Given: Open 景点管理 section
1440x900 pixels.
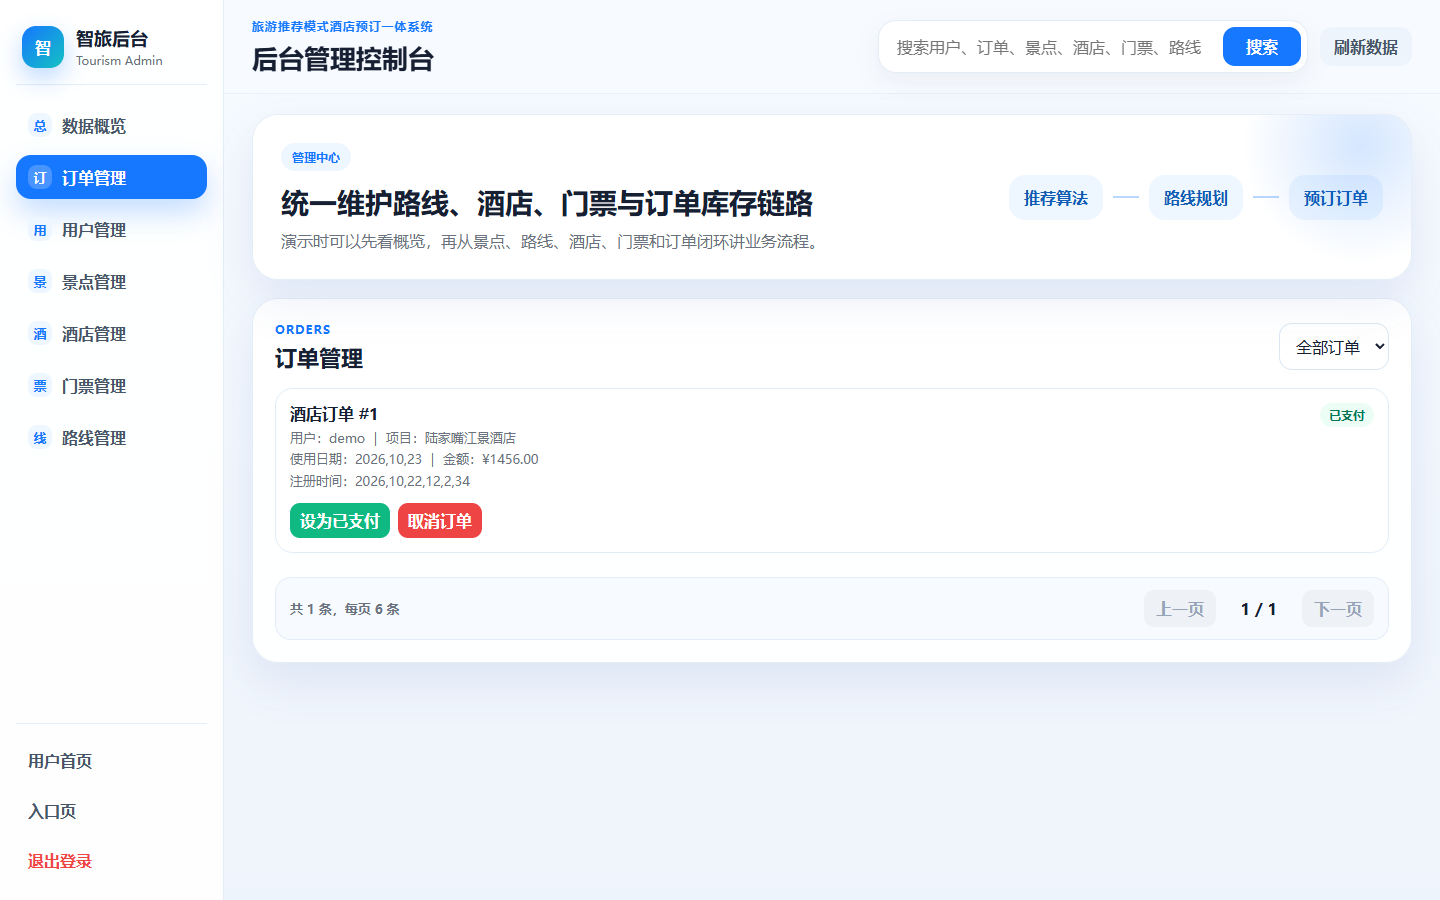Looking at the screenshot, I should (x=111, y=282).
